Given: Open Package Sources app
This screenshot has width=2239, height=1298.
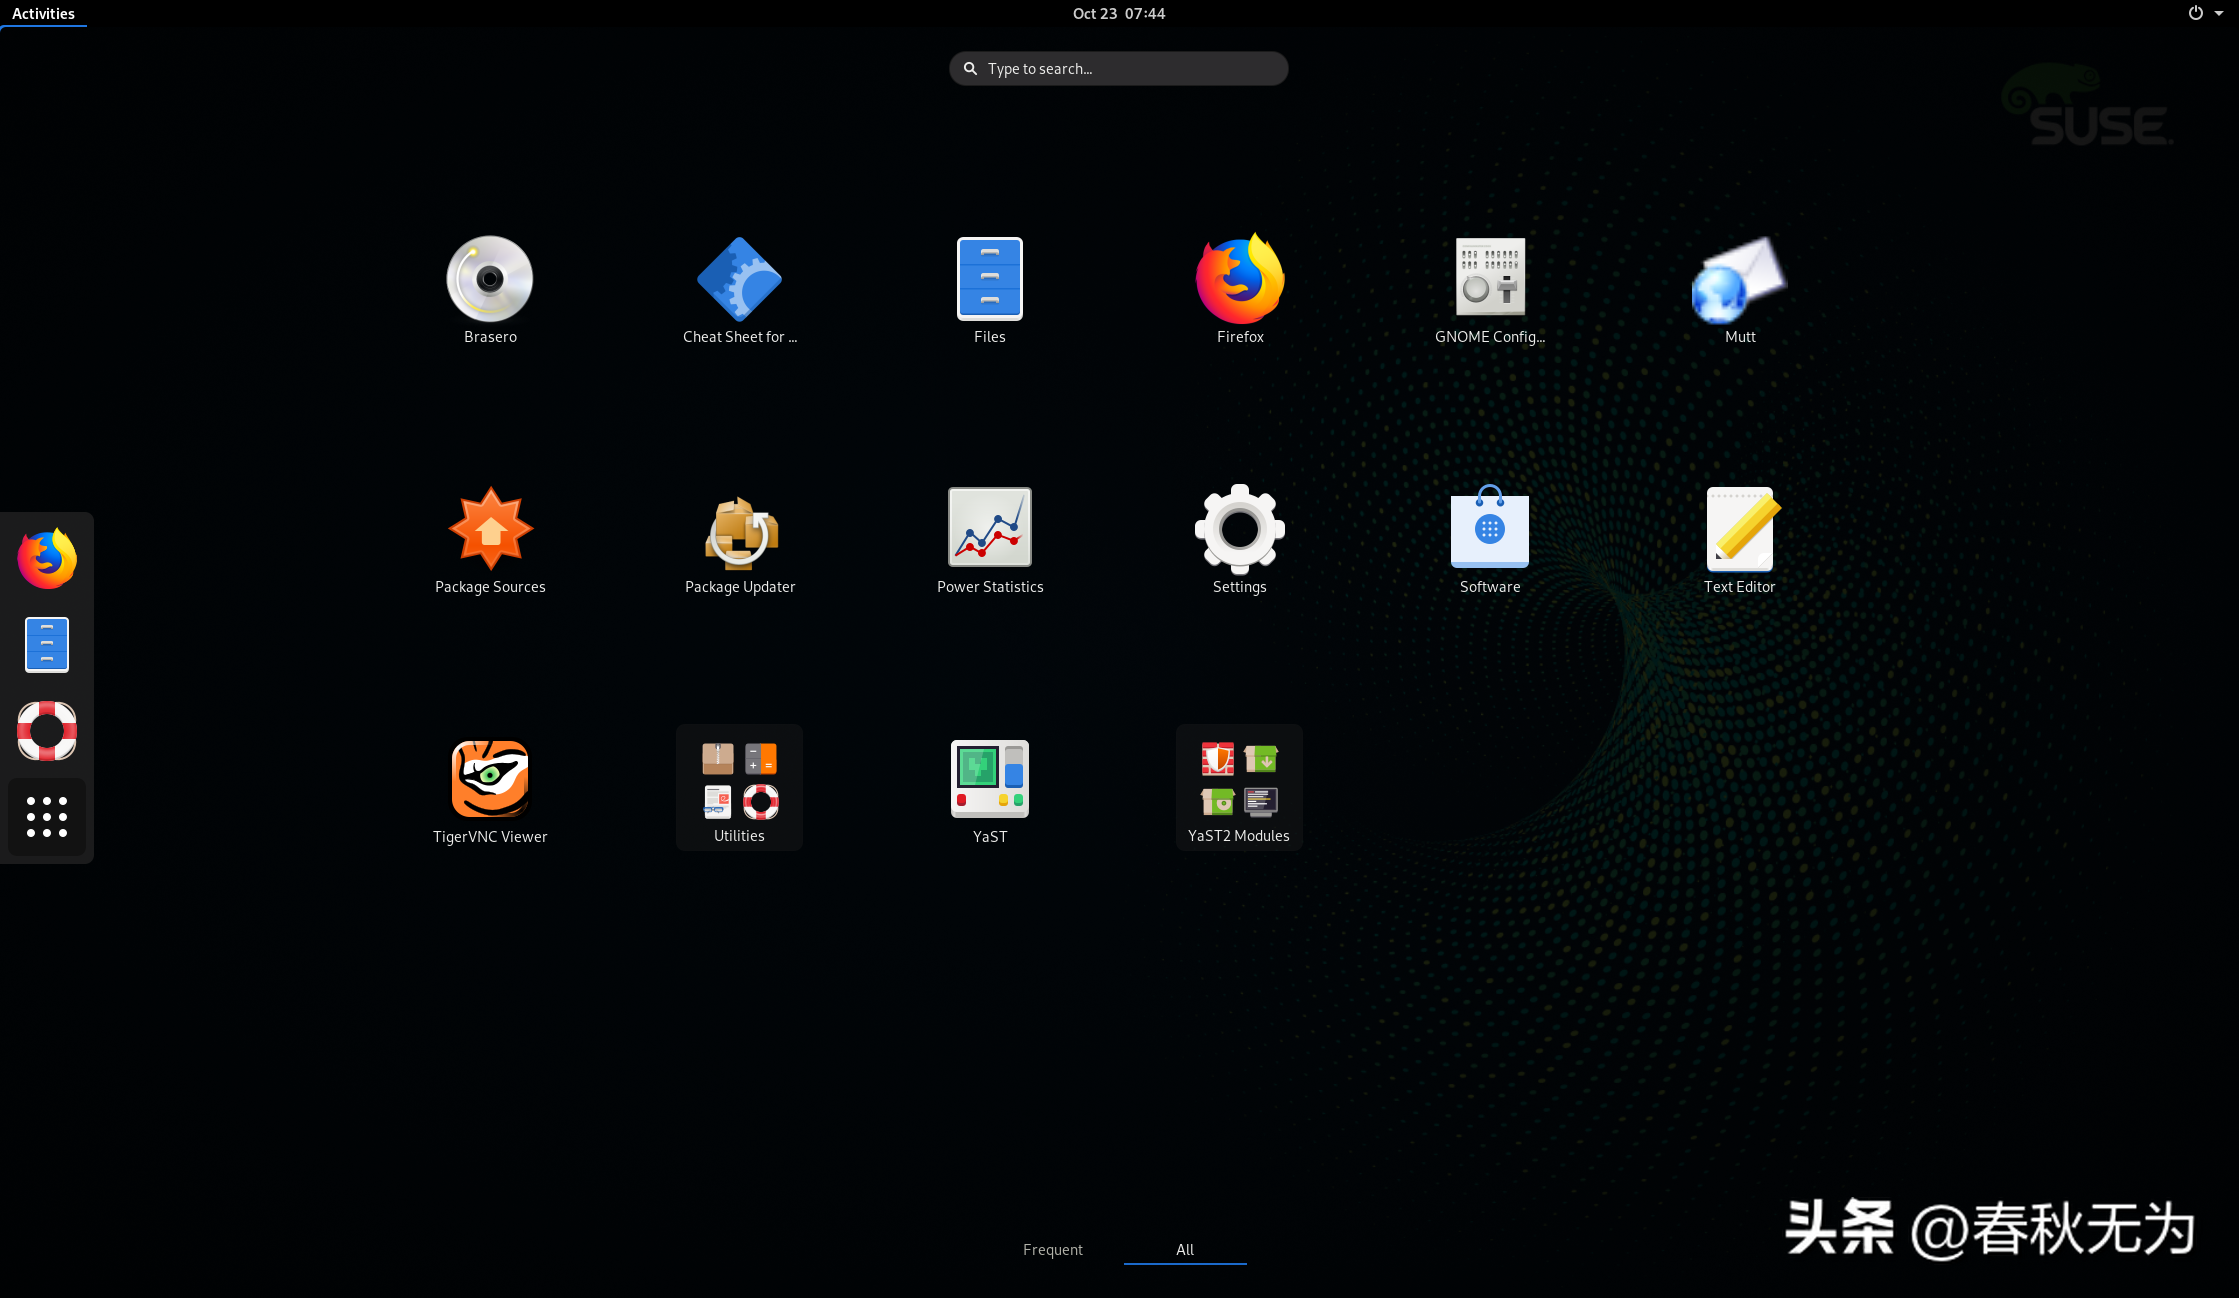Looking at the screenshot, I should 490,529.
